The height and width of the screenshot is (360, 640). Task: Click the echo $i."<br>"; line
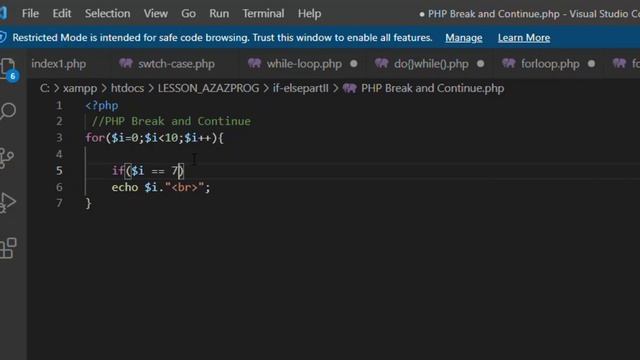click(161, 187)
